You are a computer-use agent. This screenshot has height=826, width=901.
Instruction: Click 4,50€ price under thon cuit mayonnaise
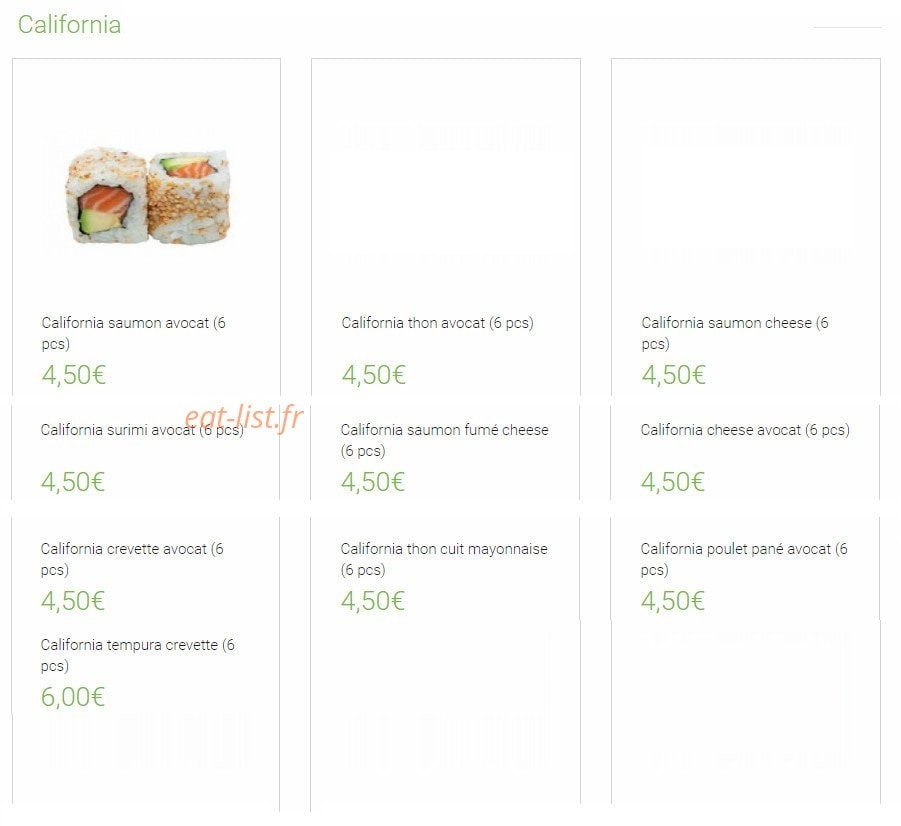coord(373,601)
